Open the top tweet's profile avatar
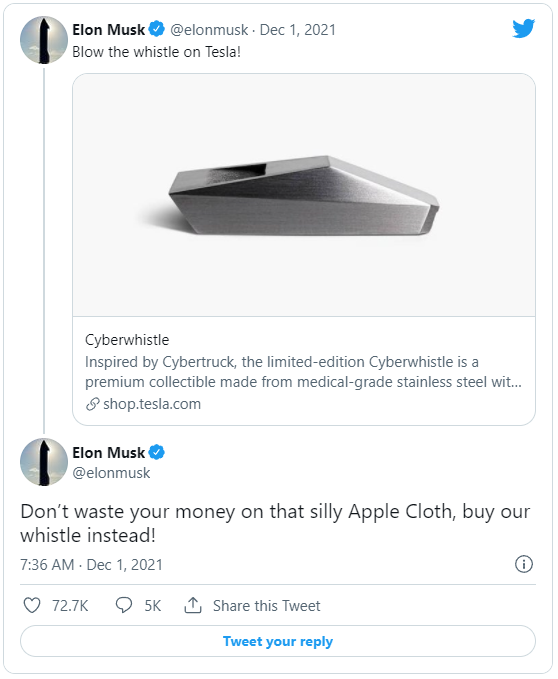This screenshot has width=558, height=679. [44, 40]
